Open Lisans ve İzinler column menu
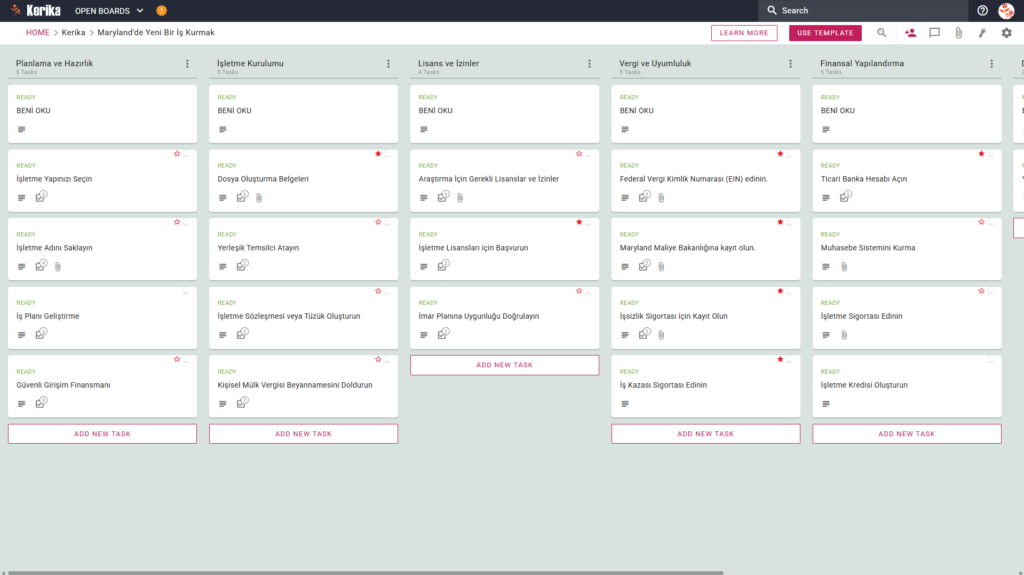Image resolution: width=1024 pixels, height=575 pixels. point(590,64)
